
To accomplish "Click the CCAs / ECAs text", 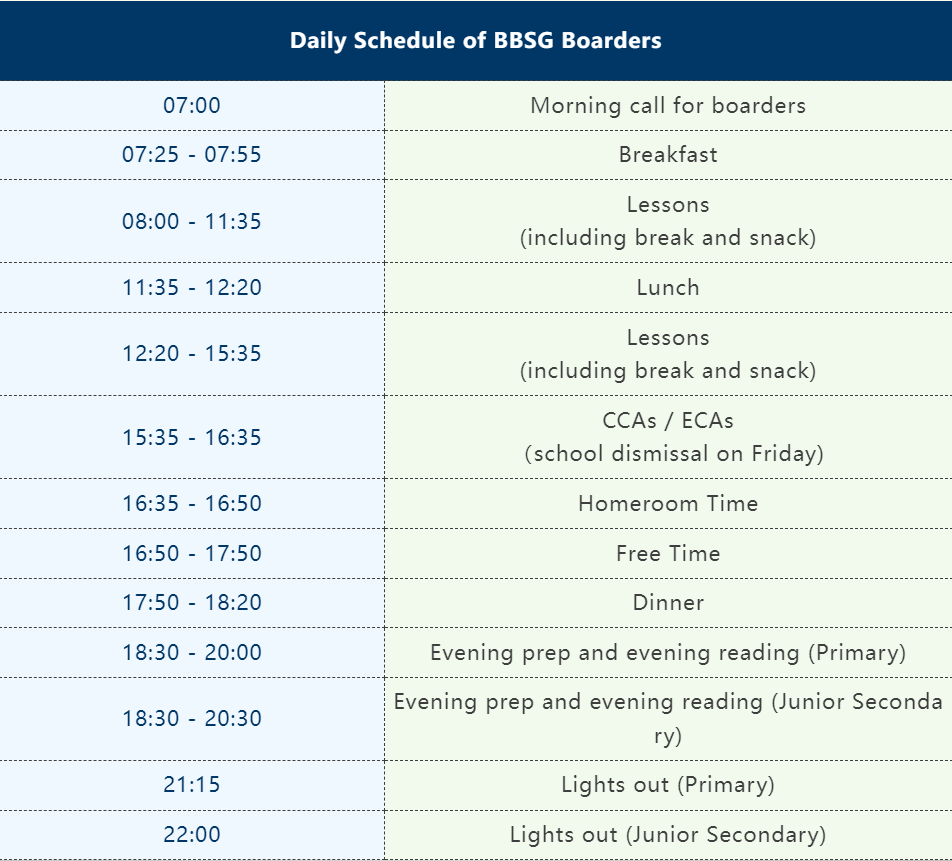I will pos(668,421).
